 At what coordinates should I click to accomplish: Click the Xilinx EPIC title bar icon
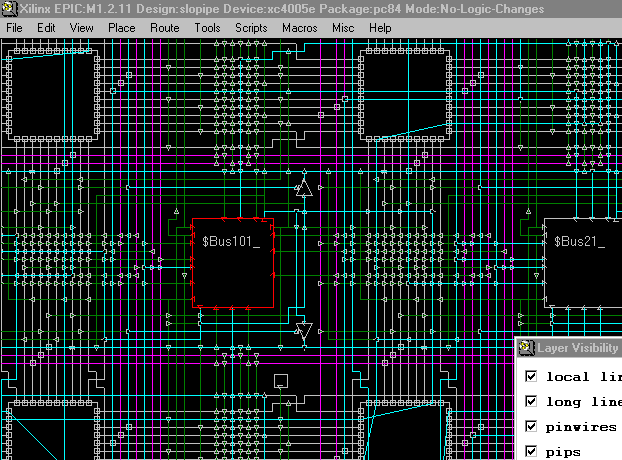(9, 8)
